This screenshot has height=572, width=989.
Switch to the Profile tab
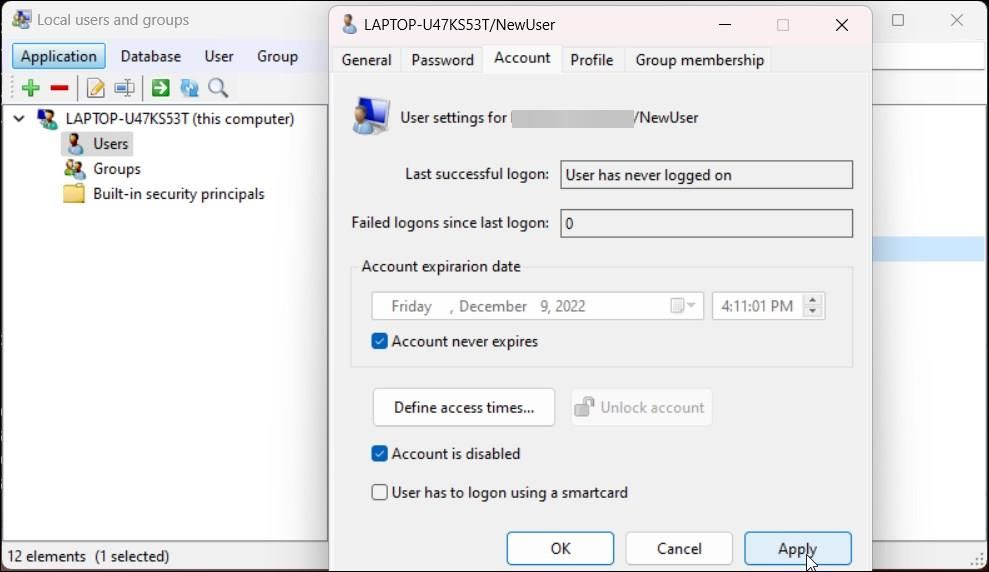[592, 60]
